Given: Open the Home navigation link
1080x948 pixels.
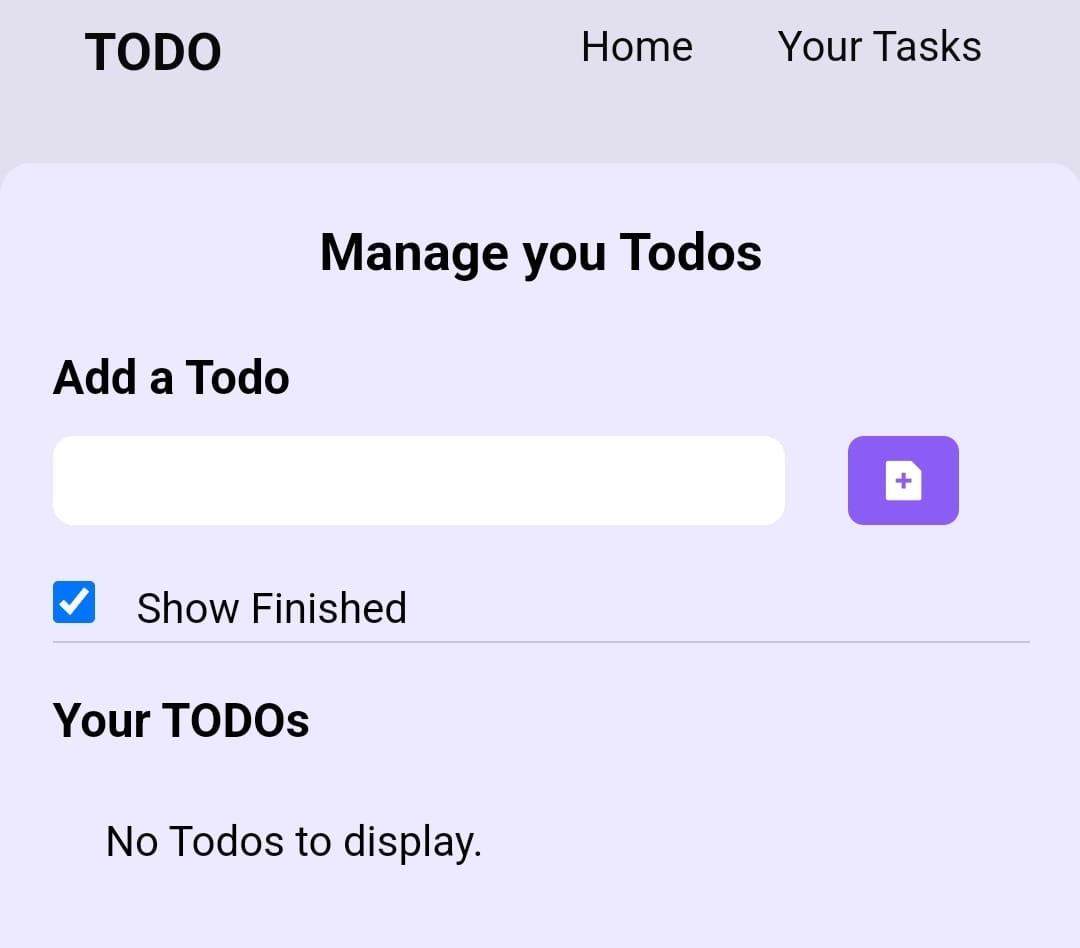Looking at the screenshot, I should pyautogui.click(x=637, y=47).
